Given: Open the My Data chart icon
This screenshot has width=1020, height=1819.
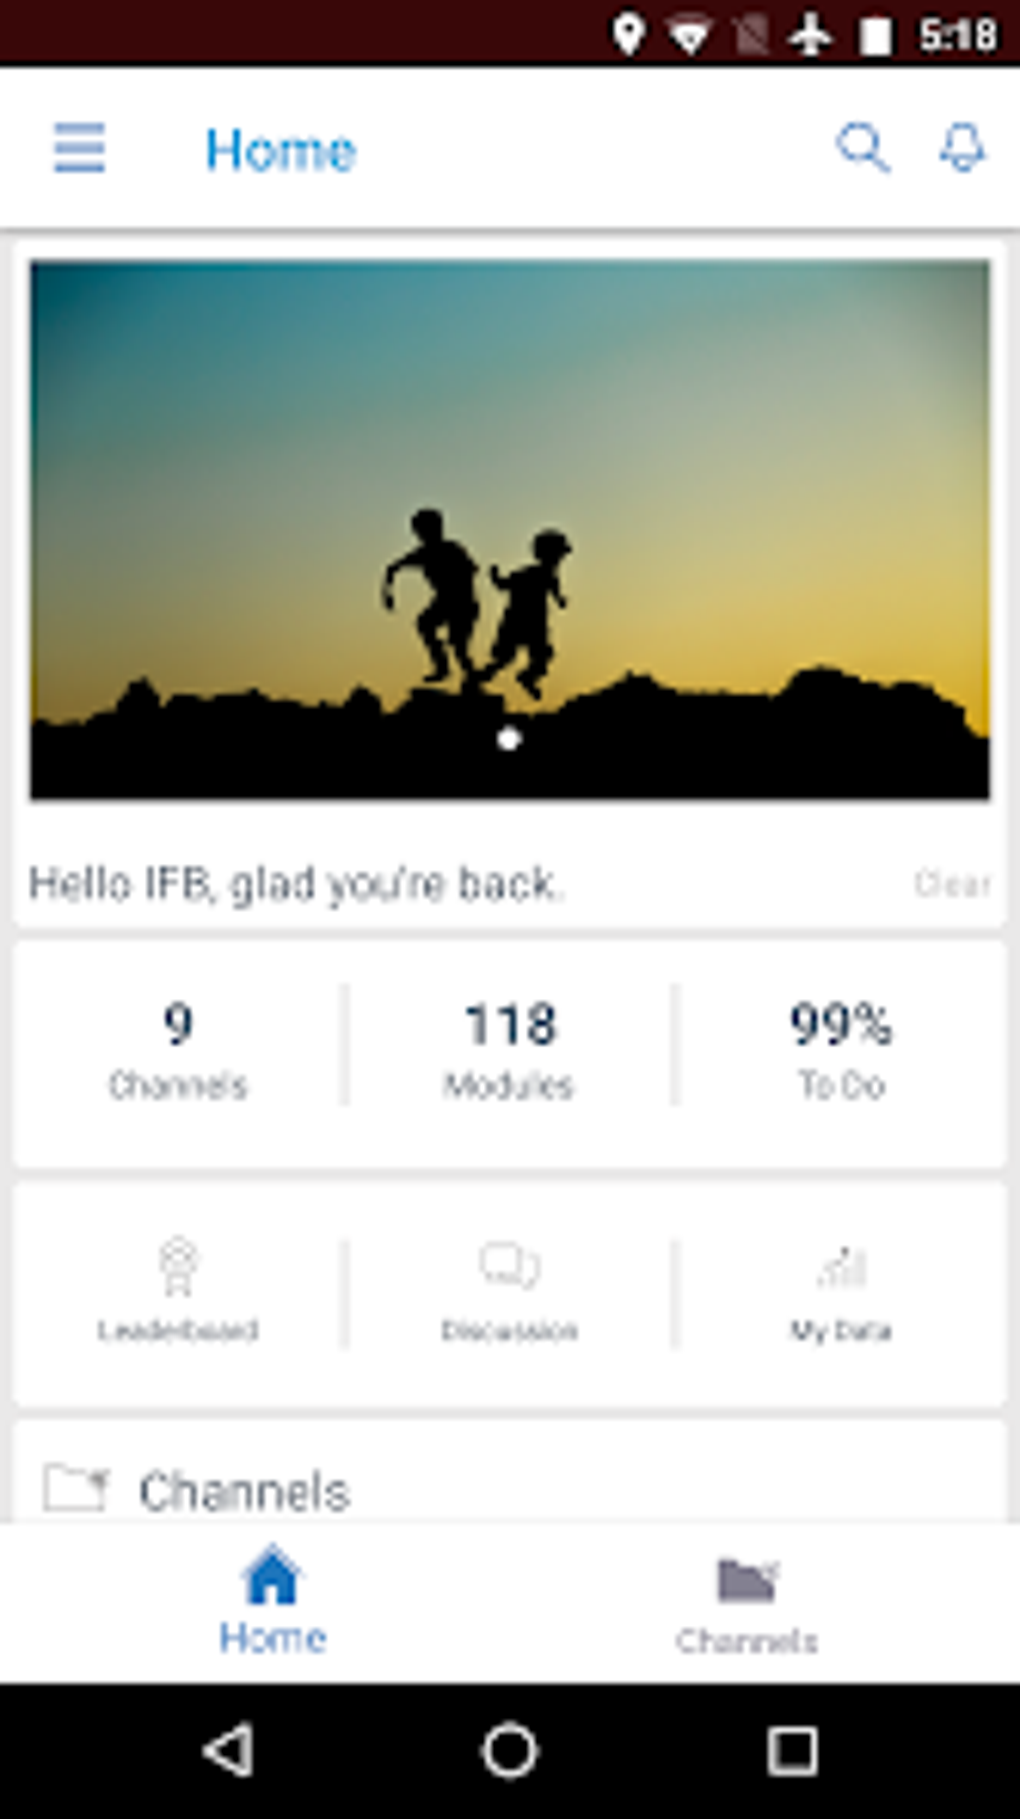Looking at the screenshot, I should 841,1266.
